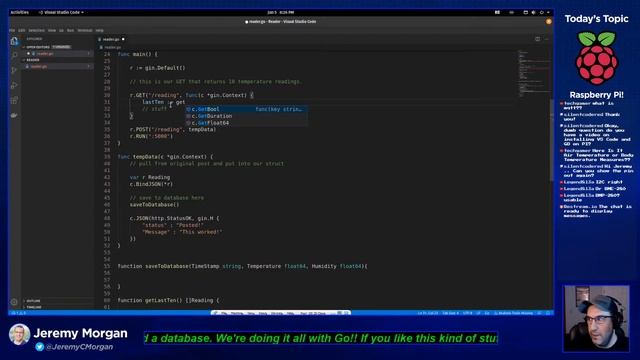Click the Split Editor icon
Screen dimensions: 640x360
[x=538, y=39]
